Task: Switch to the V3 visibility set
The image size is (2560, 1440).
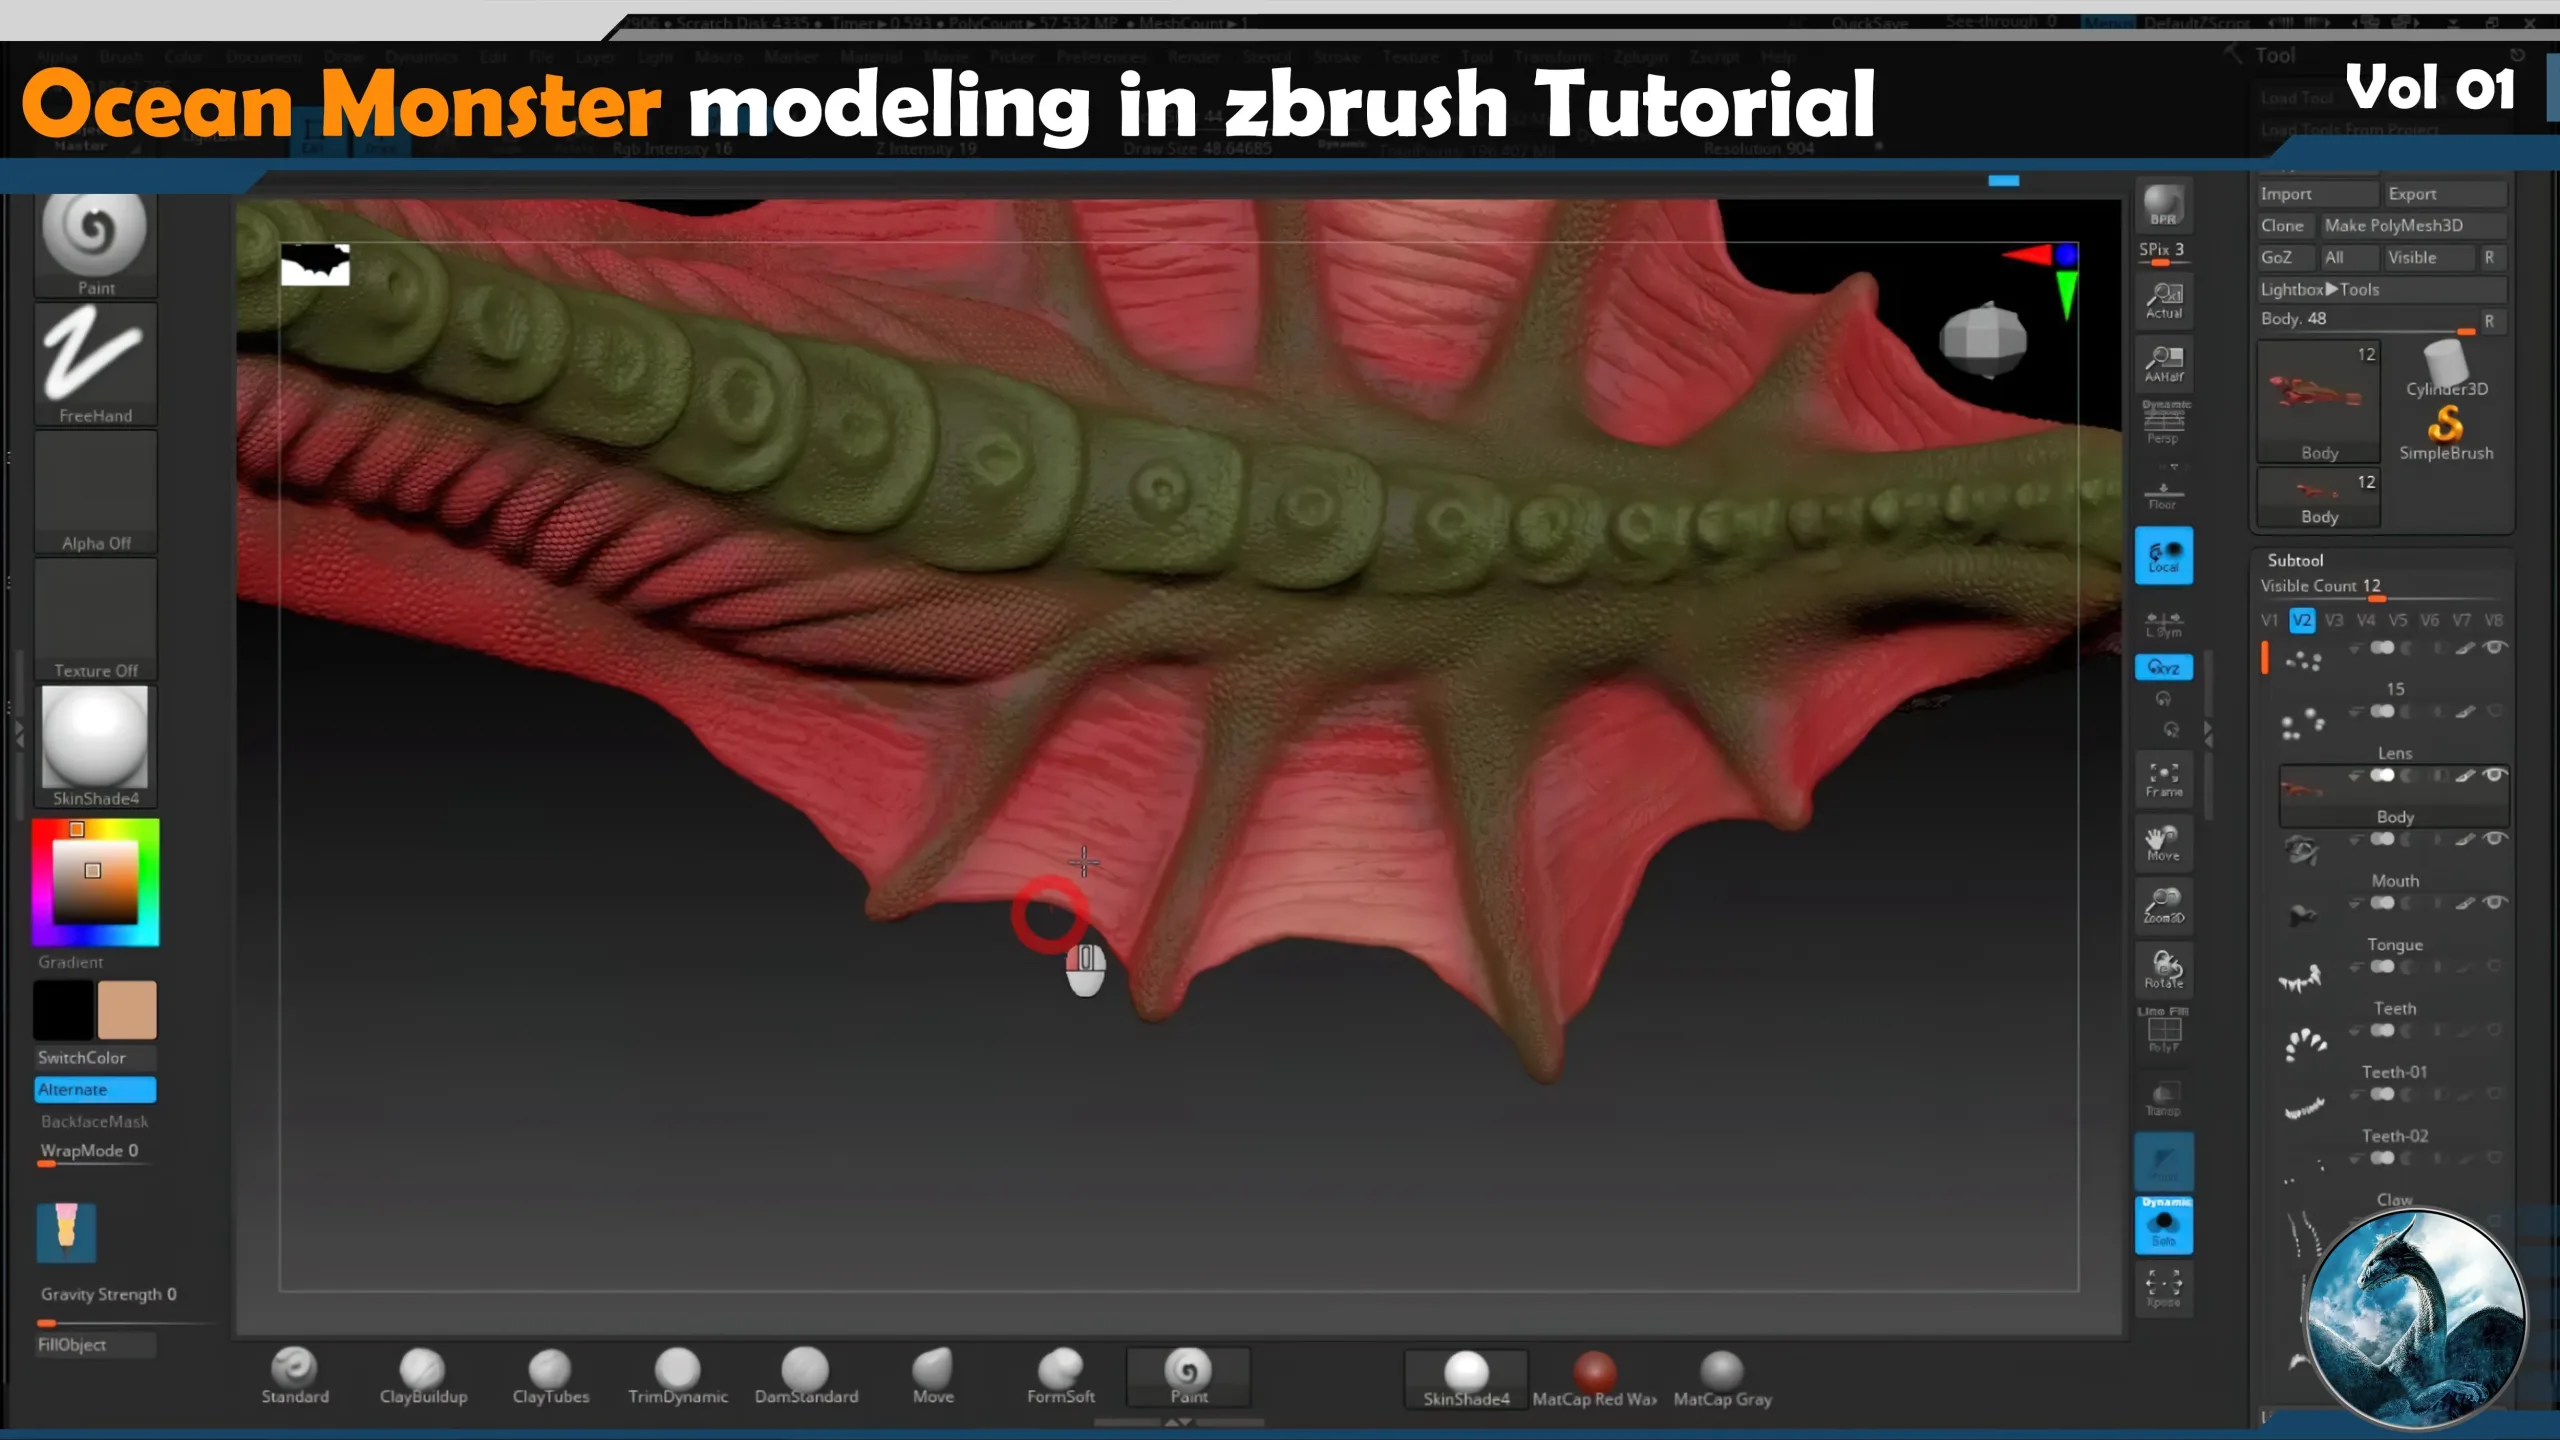Action: 2333,620
